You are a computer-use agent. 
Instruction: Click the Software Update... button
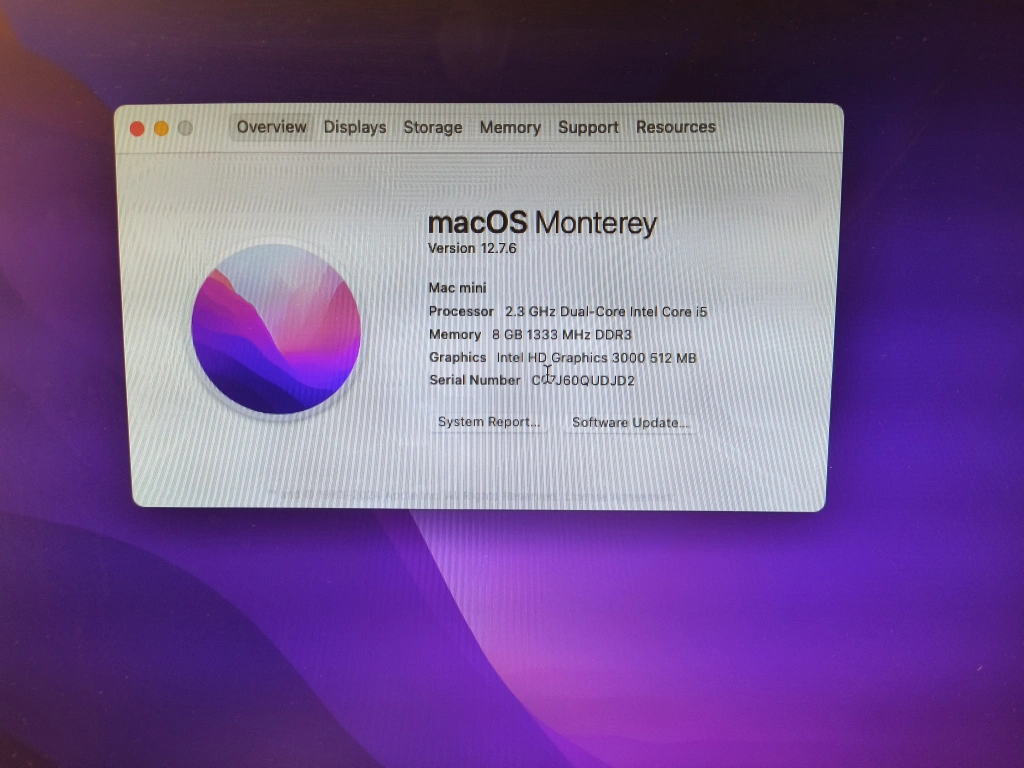coord(630,423)
